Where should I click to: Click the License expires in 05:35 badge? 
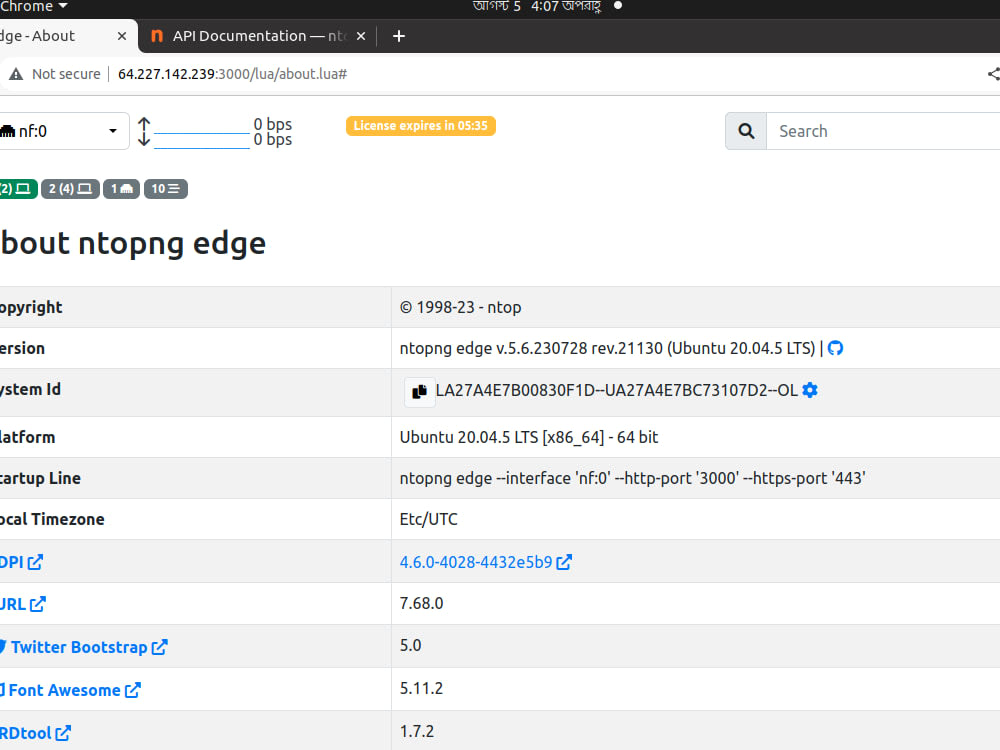(421, 126)
